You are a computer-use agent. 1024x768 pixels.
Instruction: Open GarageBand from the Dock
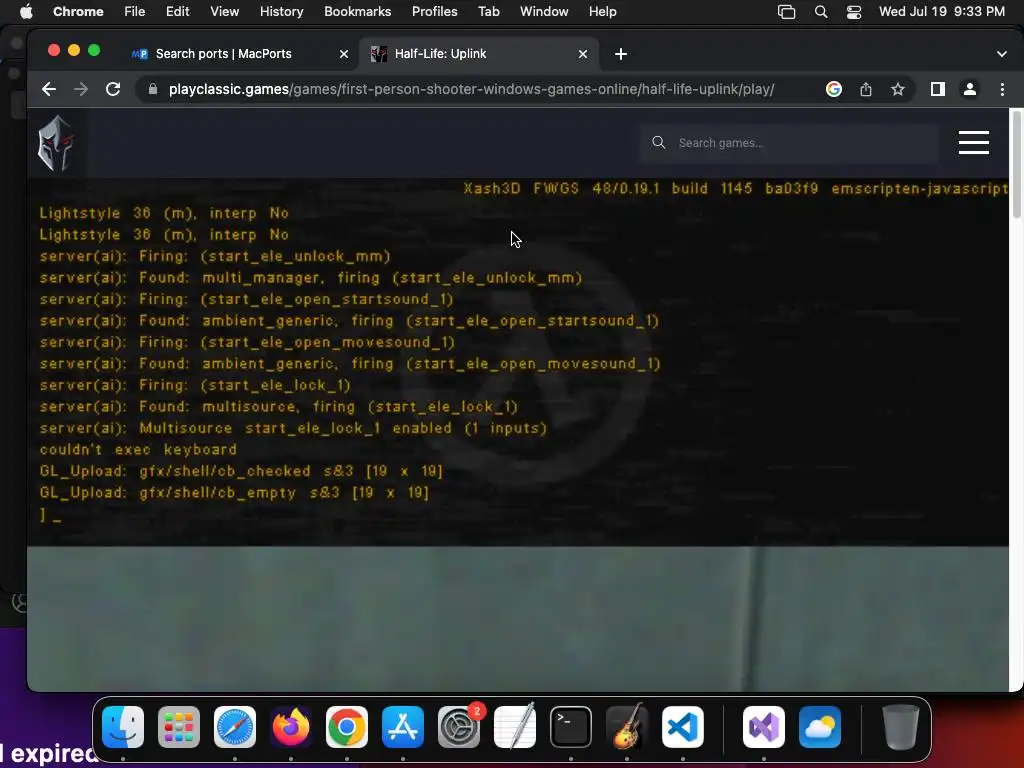pyautogui.click(x=627, y=727)
